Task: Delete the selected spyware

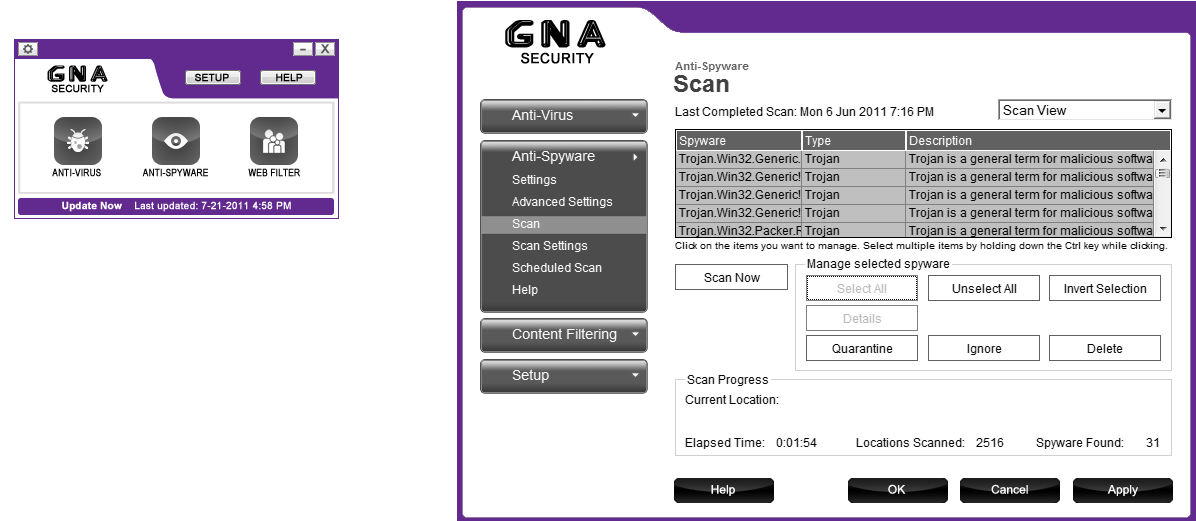Action: 1104,349
